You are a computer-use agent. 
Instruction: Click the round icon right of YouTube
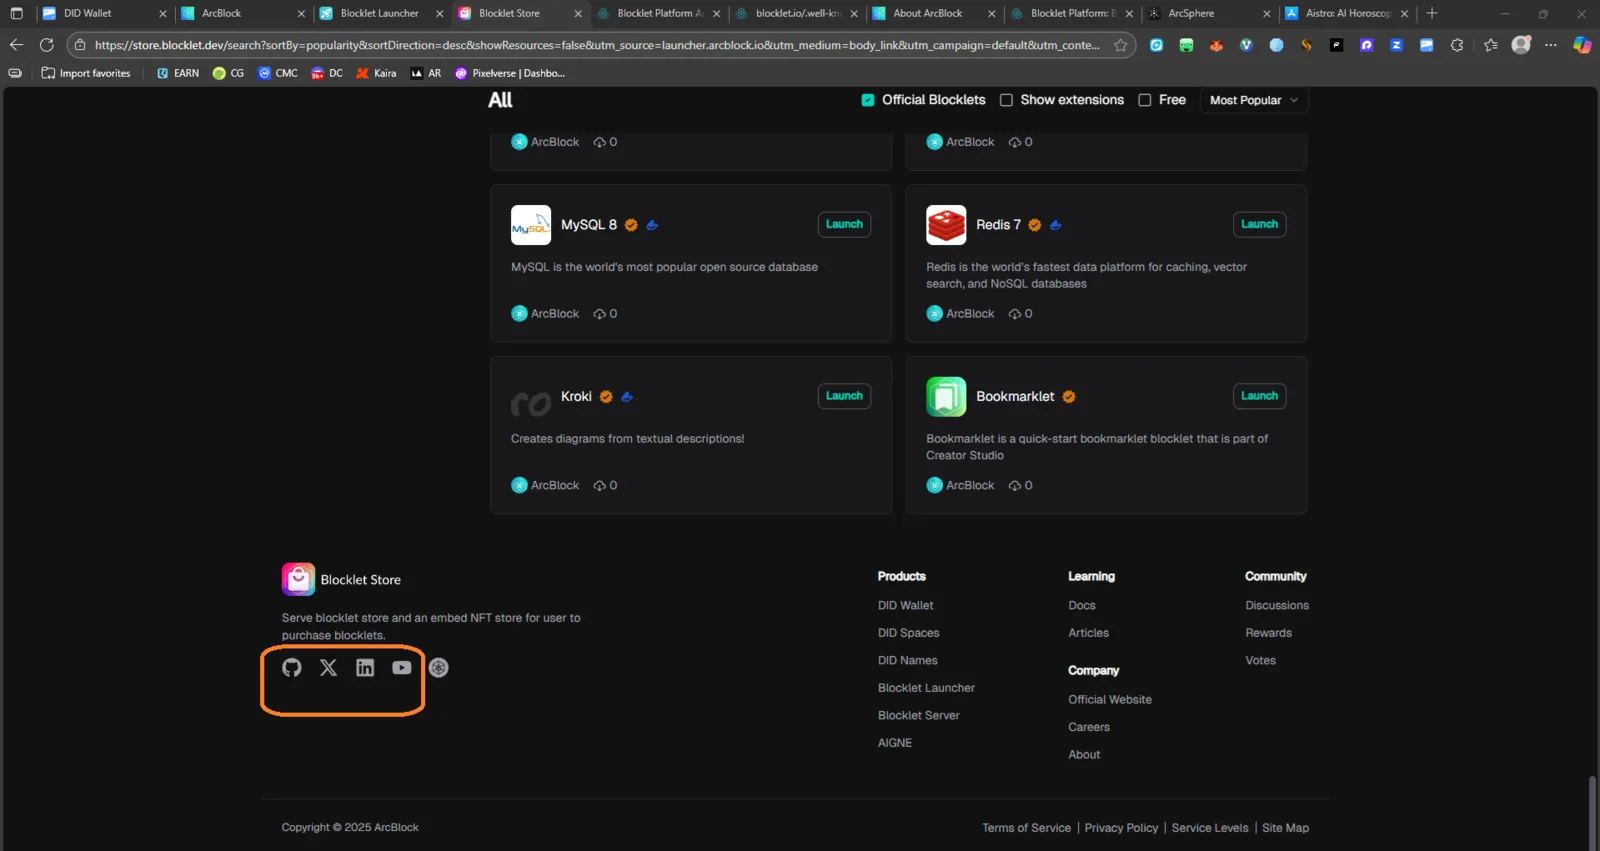439,668
